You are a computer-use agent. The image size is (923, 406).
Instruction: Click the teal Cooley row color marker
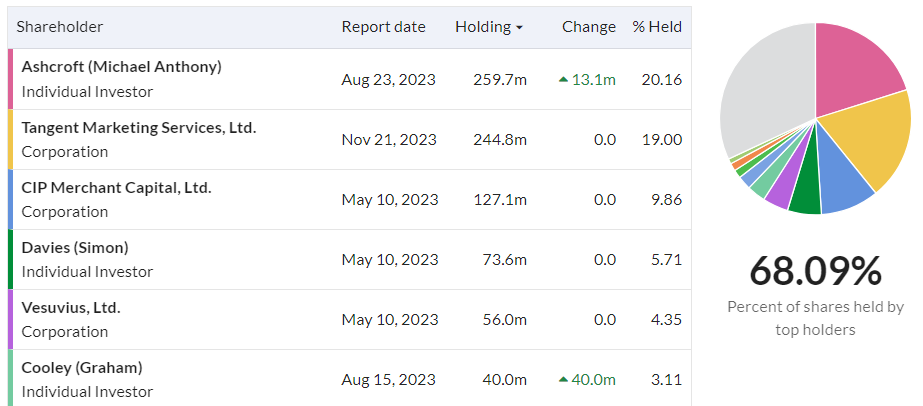tap(10, 378)
